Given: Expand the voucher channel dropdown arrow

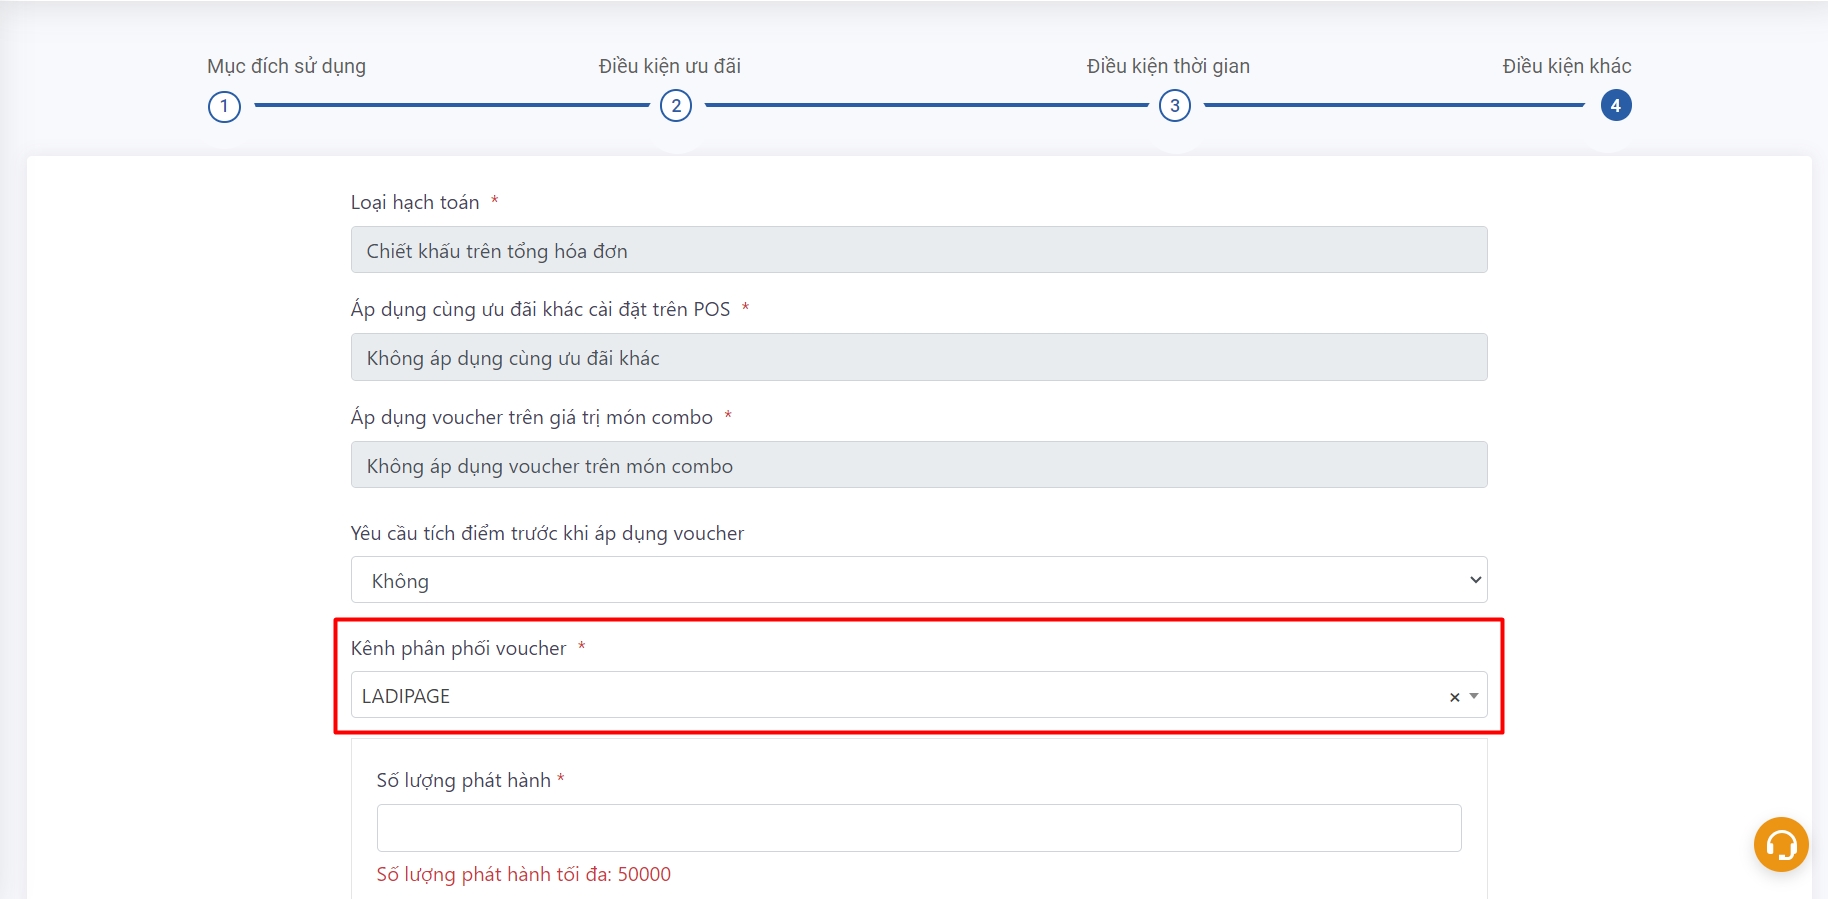Looking at the screenshot, I should (x=1474, y=696).
